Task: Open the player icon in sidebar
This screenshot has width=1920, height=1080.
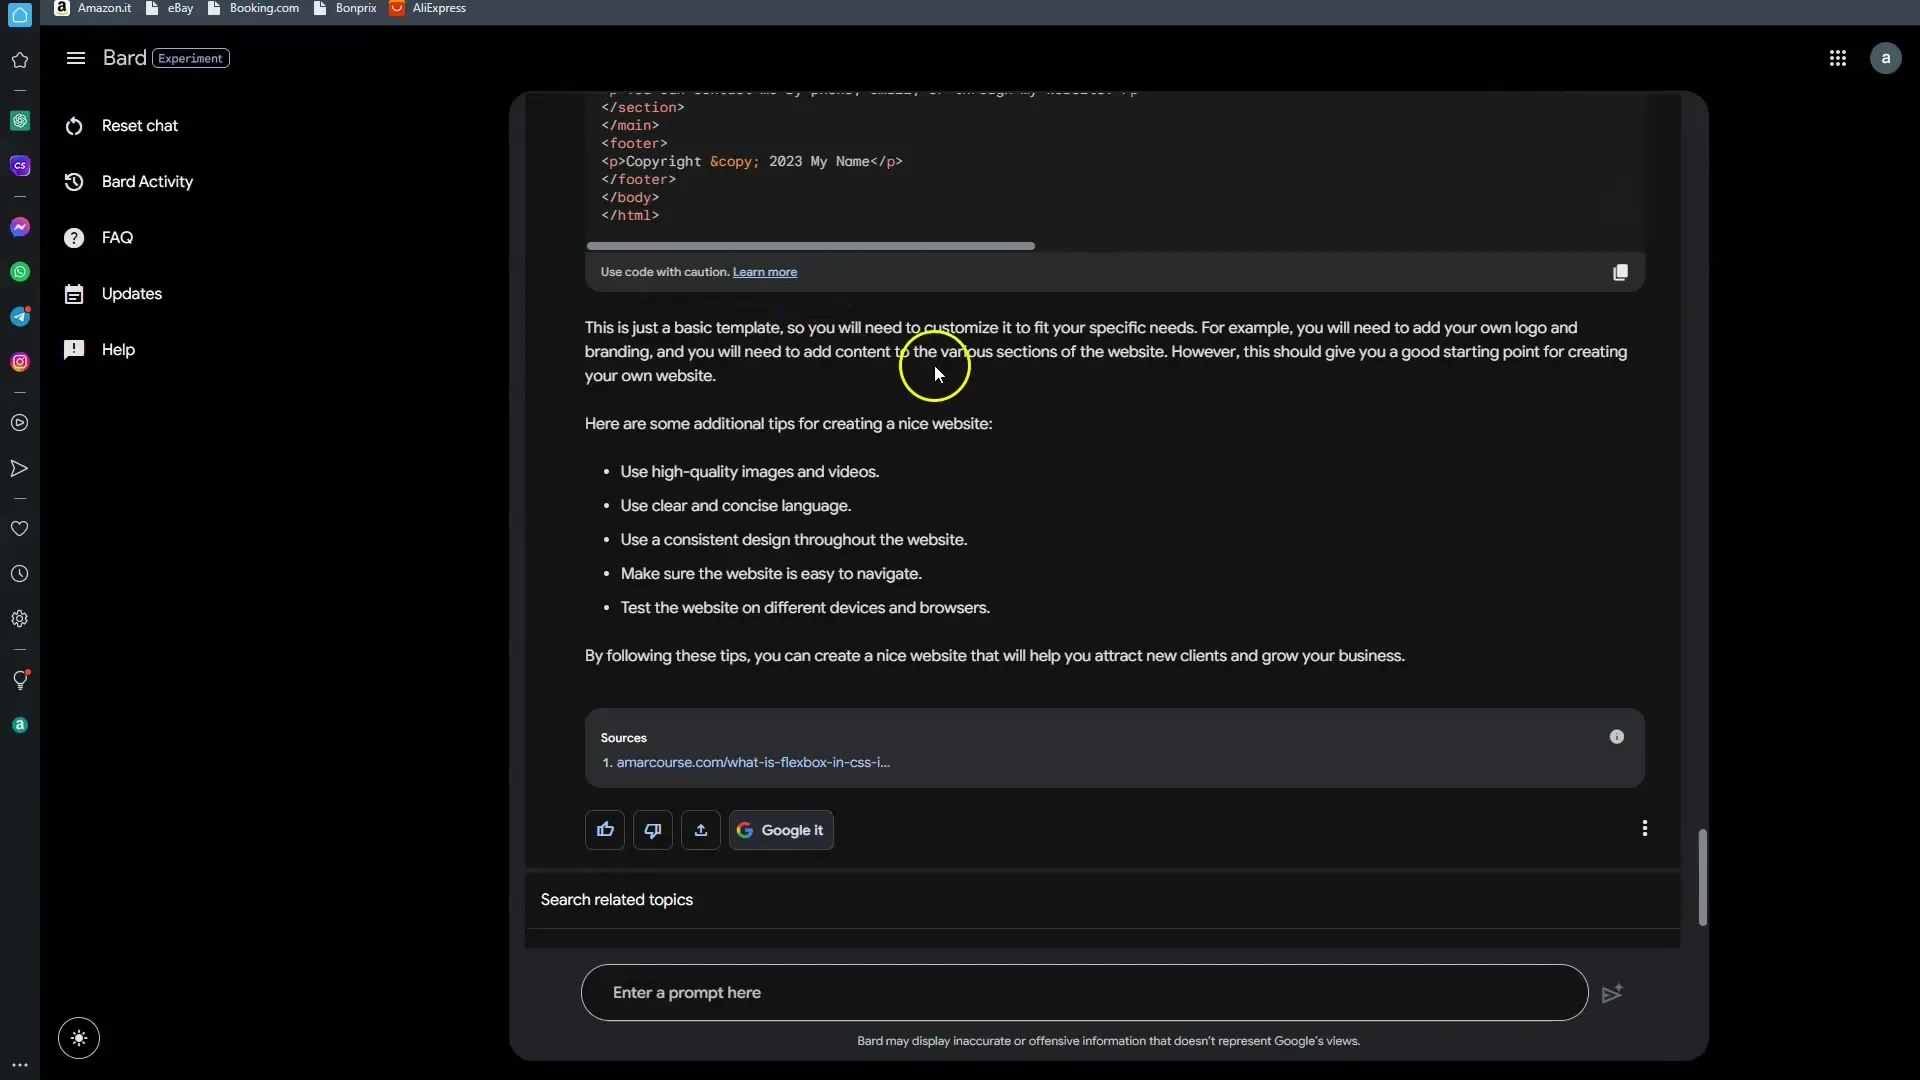Action: click(20, 423)
